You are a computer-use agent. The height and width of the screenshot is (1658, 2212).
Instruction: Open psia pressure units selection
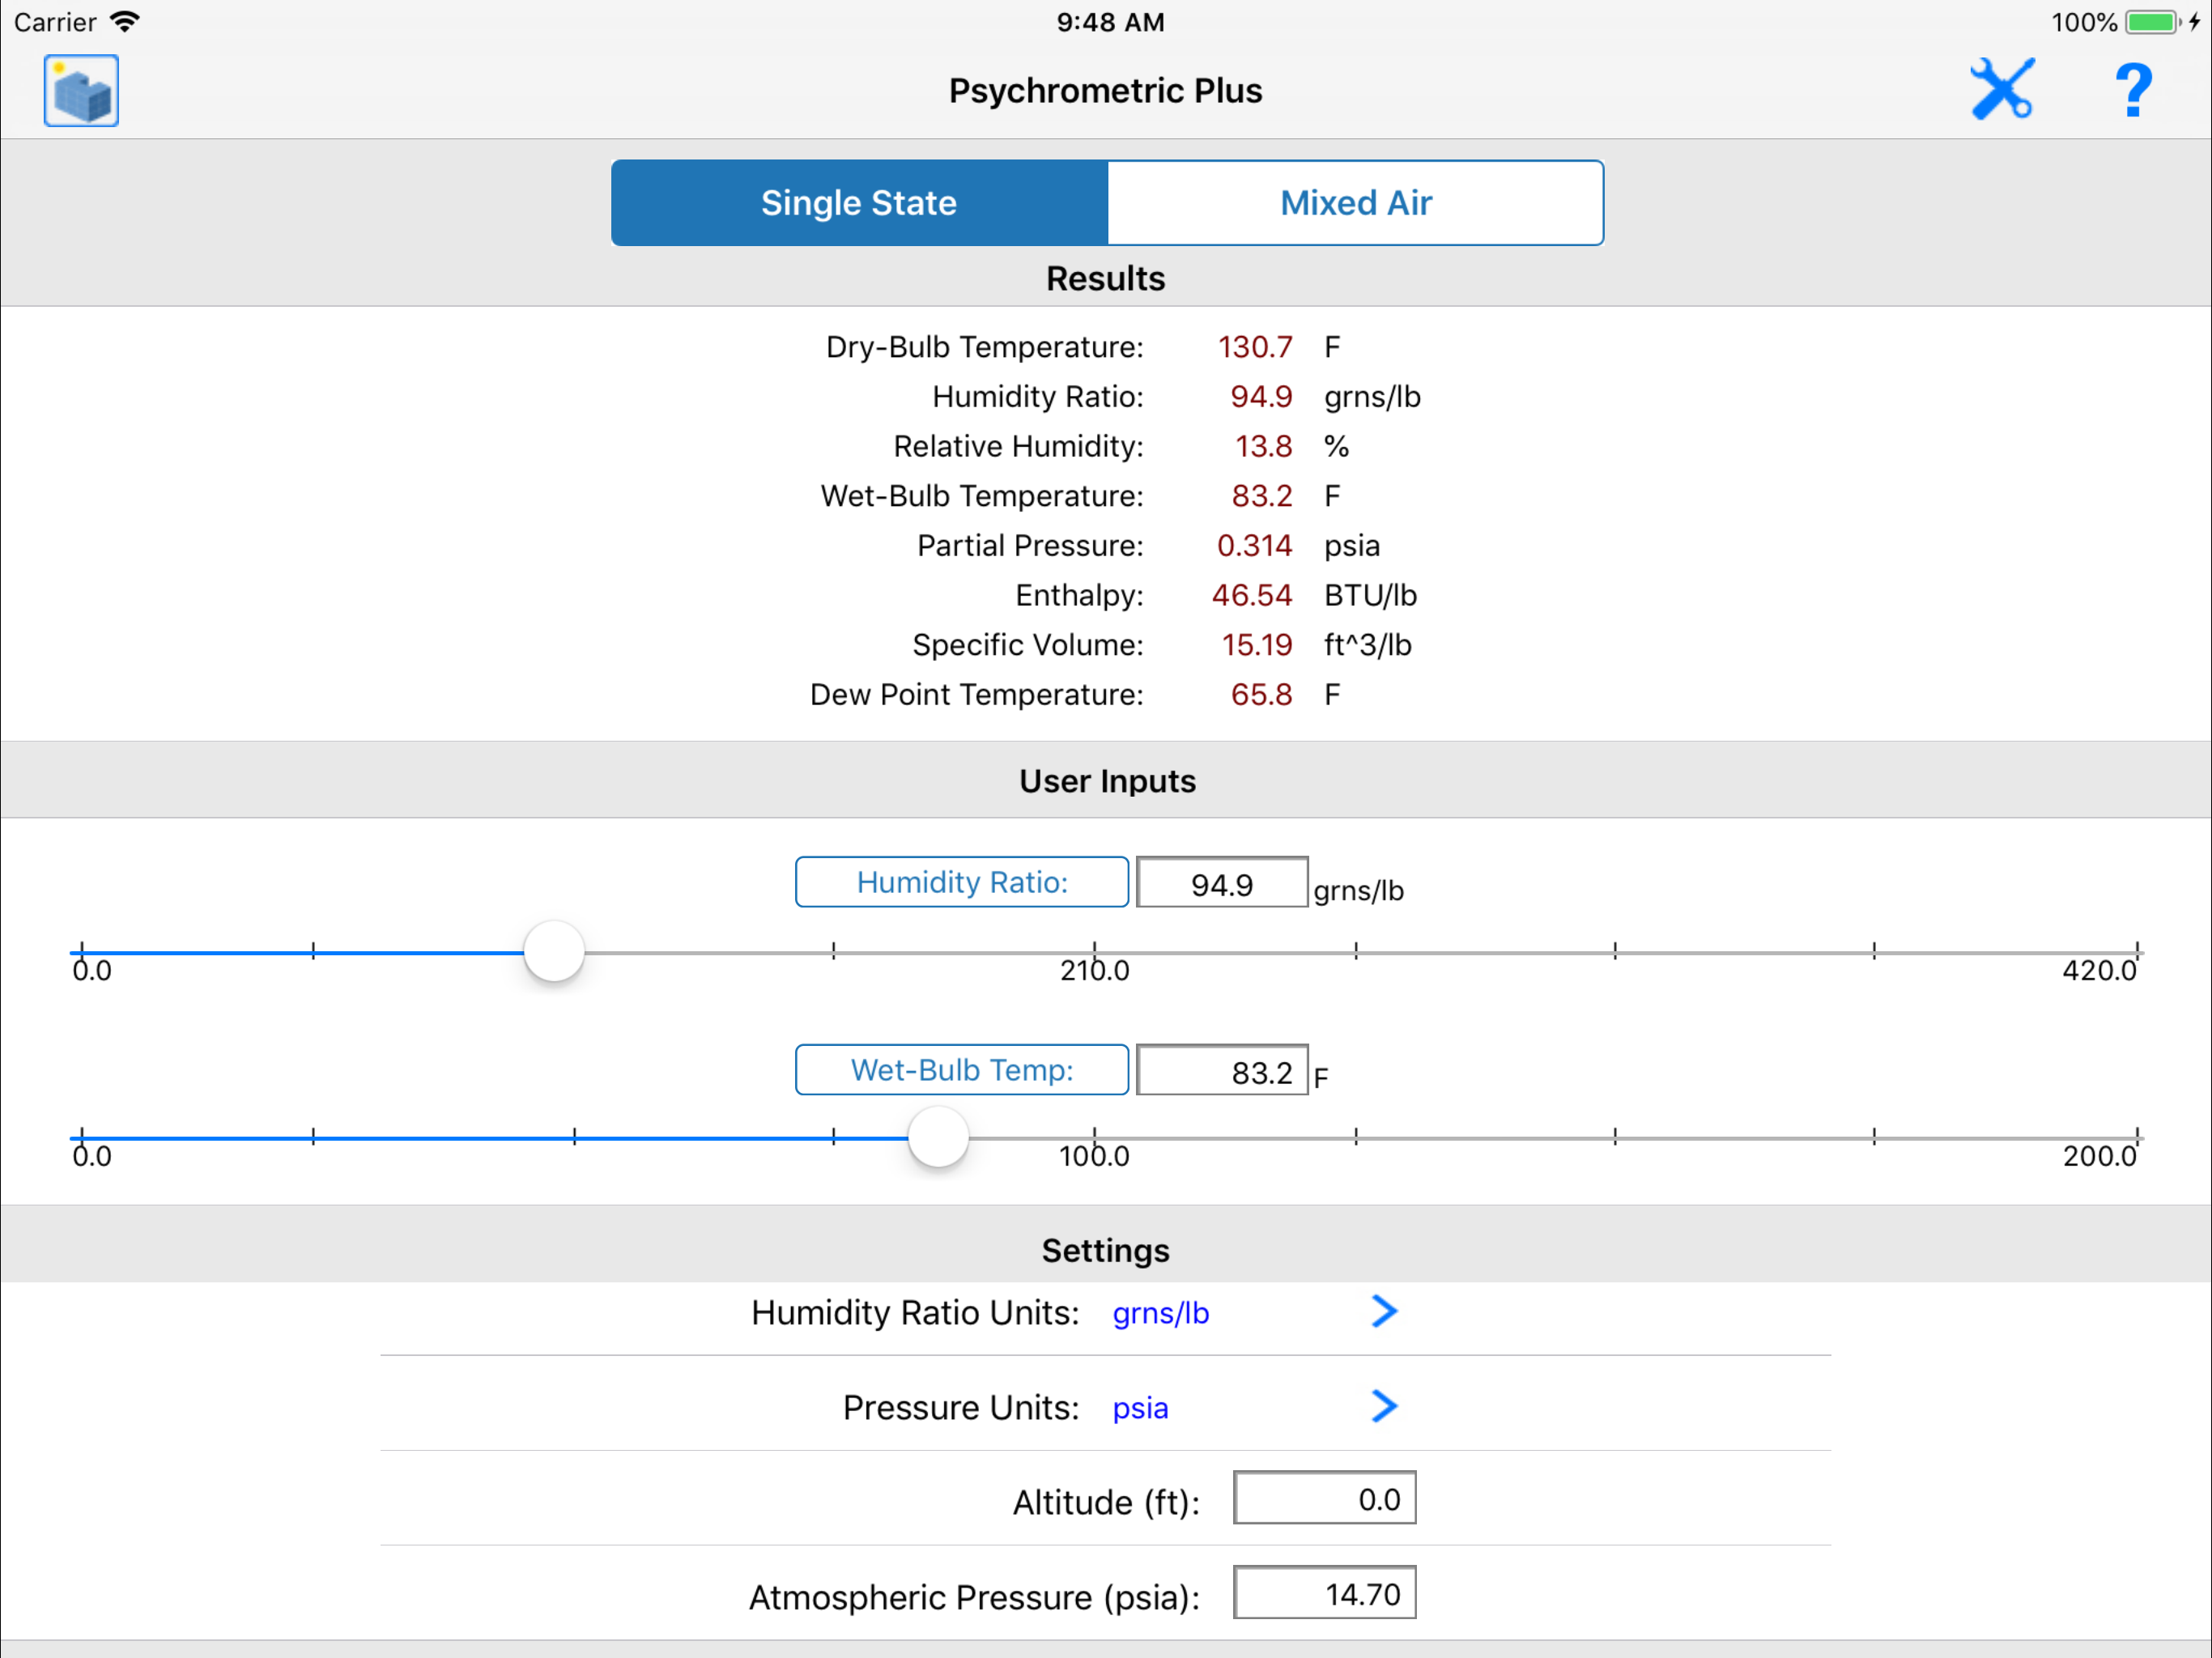pos(1140,1408)
